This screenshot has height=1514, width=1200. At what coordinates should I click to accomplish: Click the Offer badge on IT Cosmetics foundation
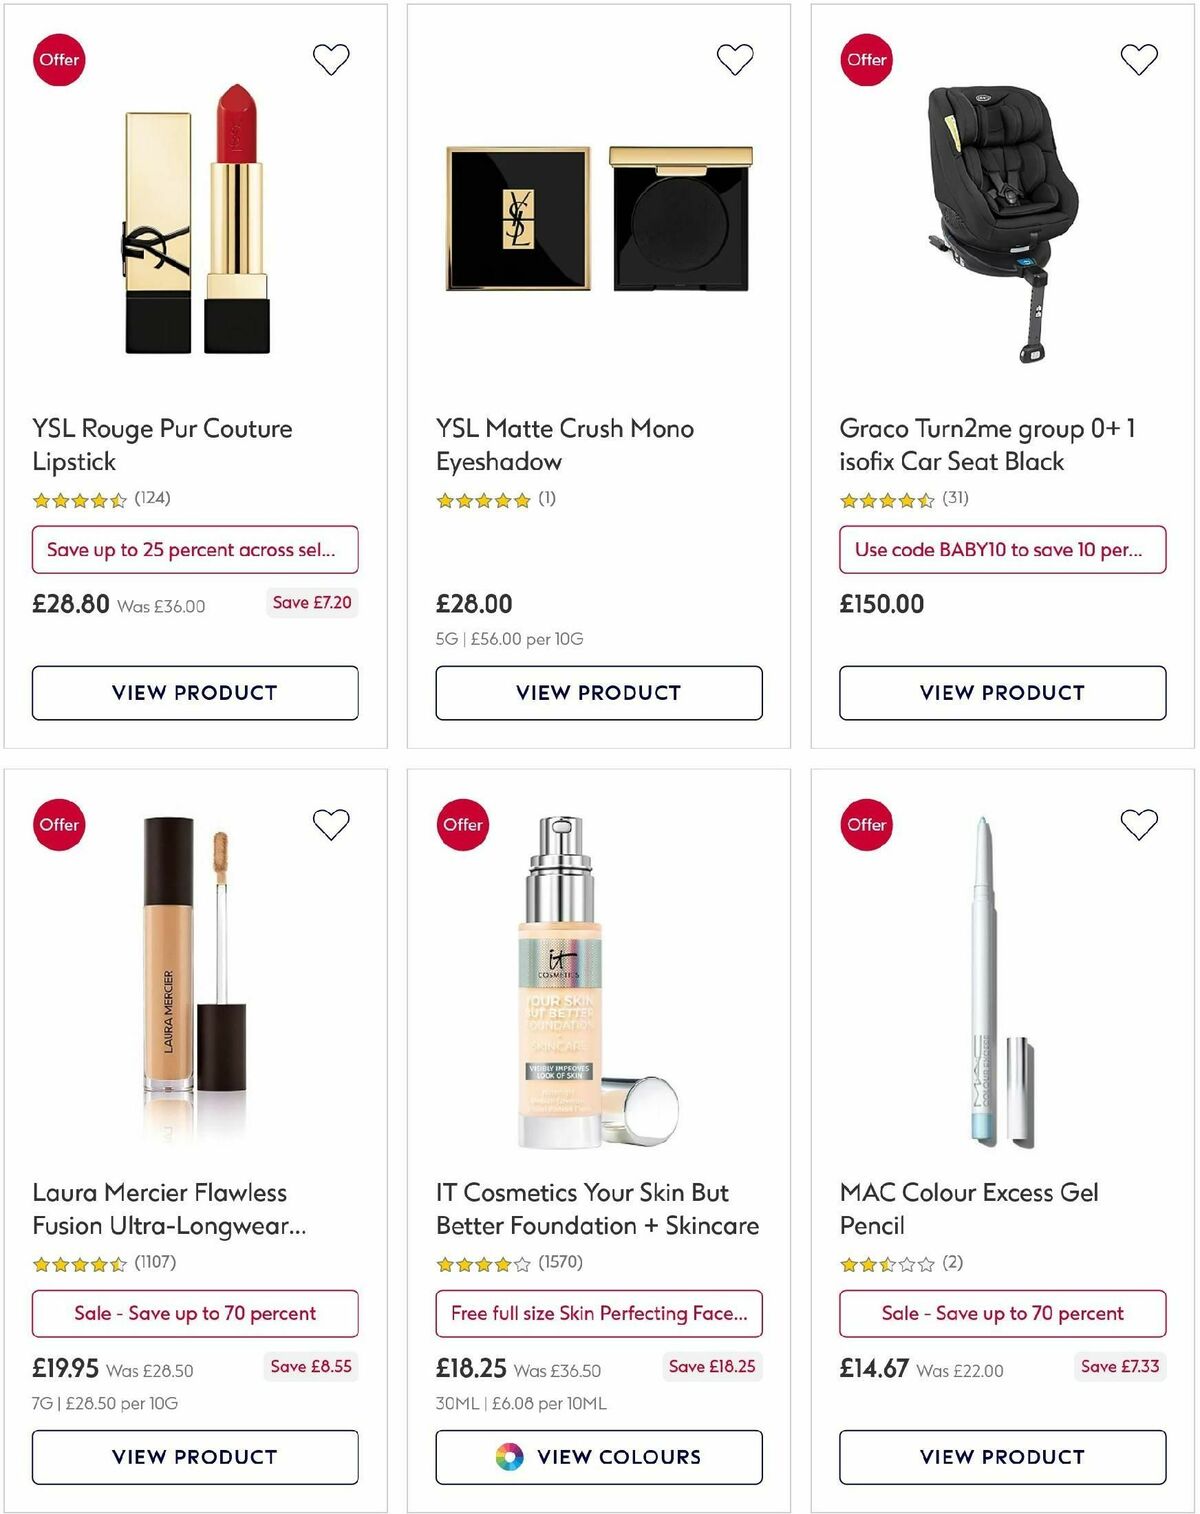461,824
